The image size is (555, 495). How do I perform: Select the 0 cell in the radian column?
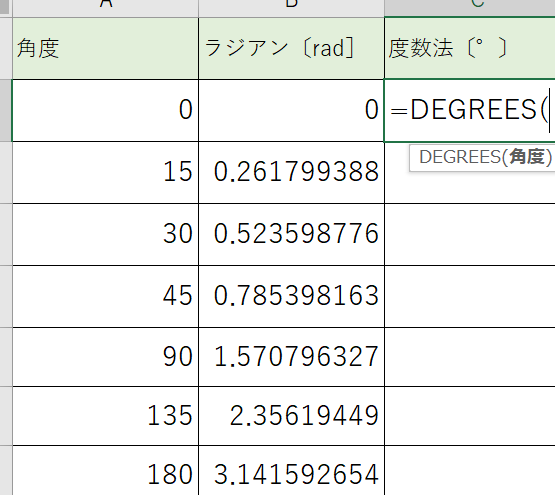(291, 110)
